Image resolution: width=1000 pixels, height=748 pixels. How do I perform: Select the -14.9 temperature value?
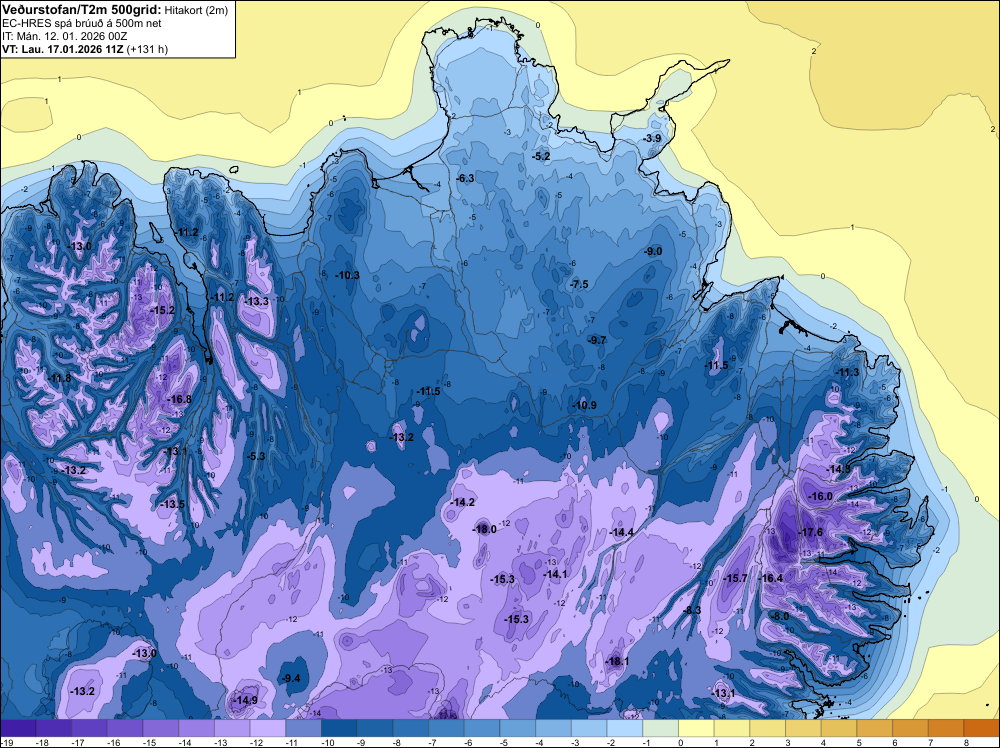(246, 700)
